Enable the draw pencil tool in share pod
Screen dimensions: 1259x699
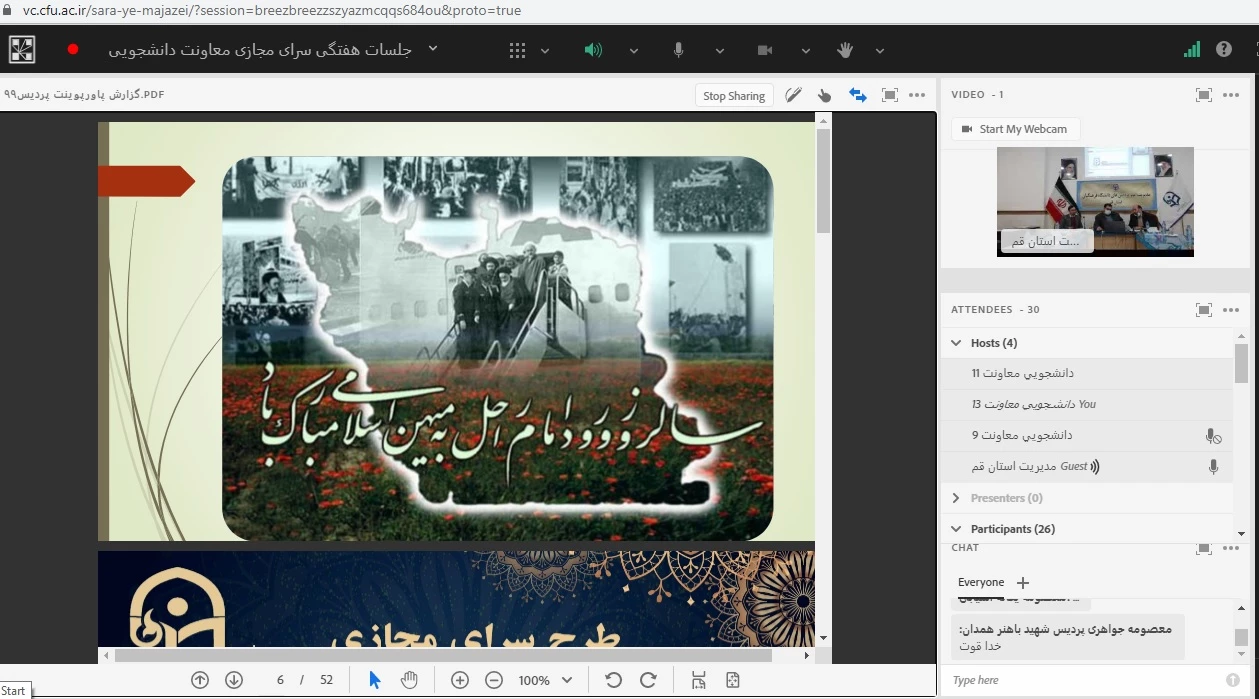click(793, 95)
